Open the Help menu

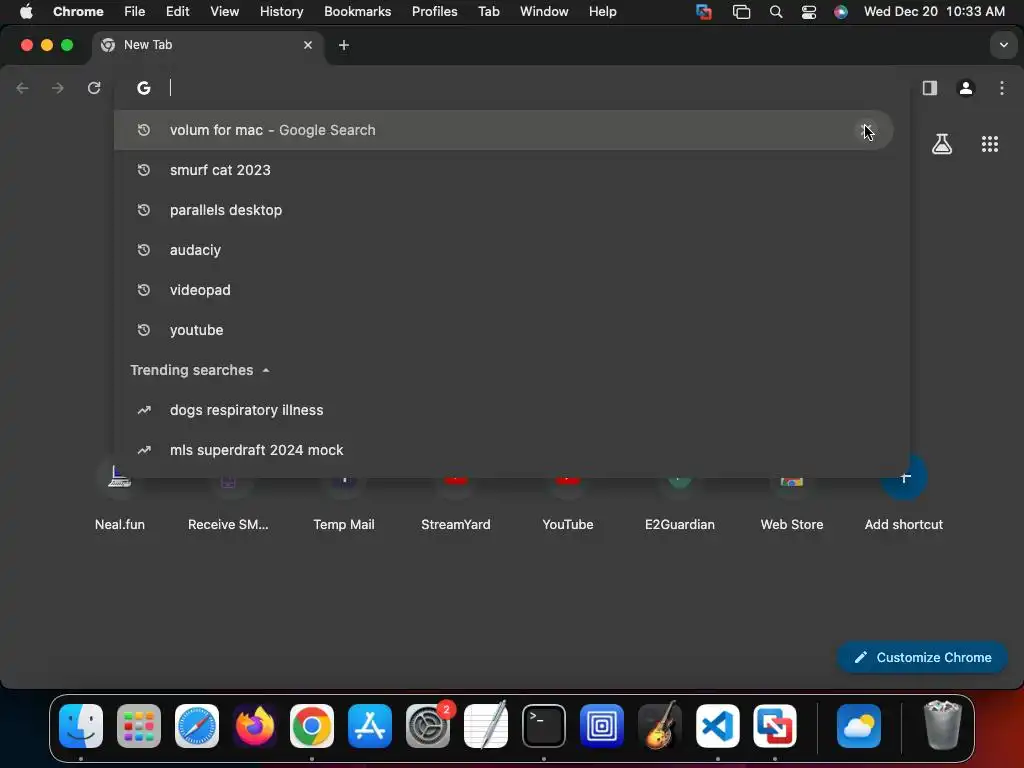coord(602,11)
